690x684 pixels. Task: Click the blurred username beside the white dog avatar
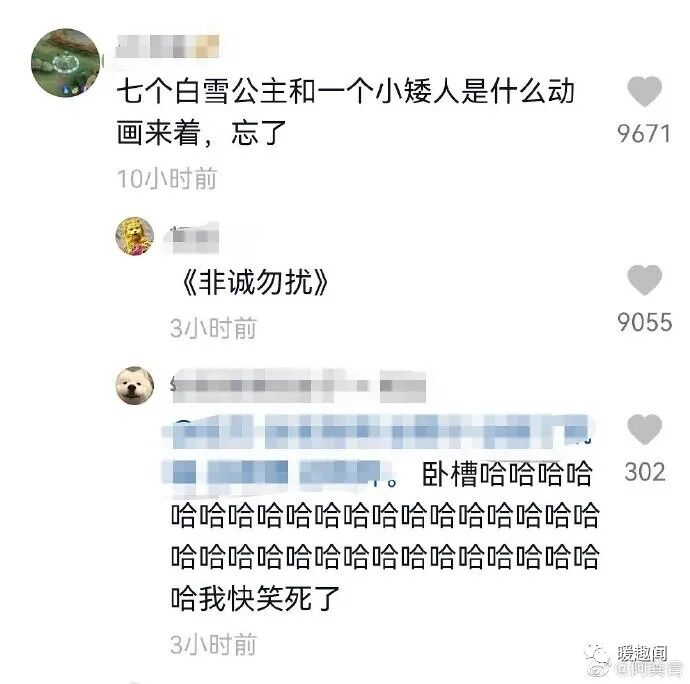click(298, 386)
